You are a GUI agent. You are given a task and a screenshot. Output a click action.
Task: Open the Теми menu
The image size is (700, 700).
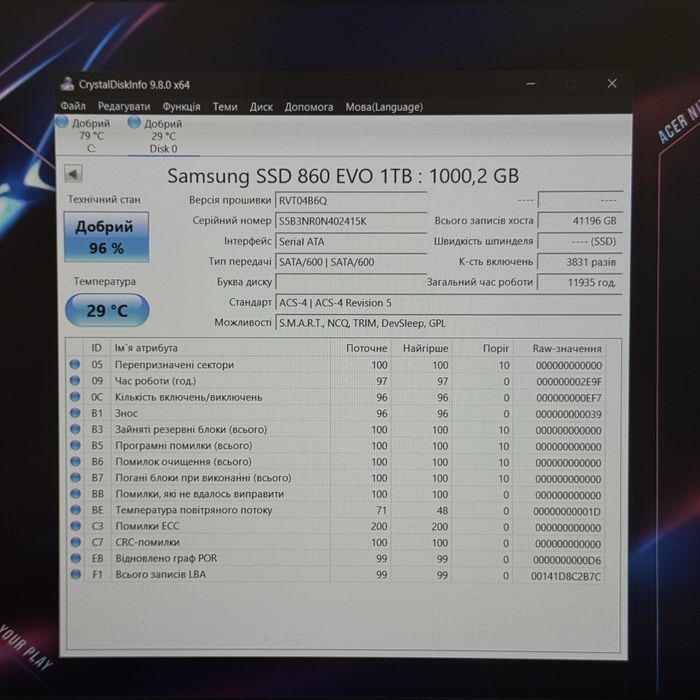click(x=225, y=107)
